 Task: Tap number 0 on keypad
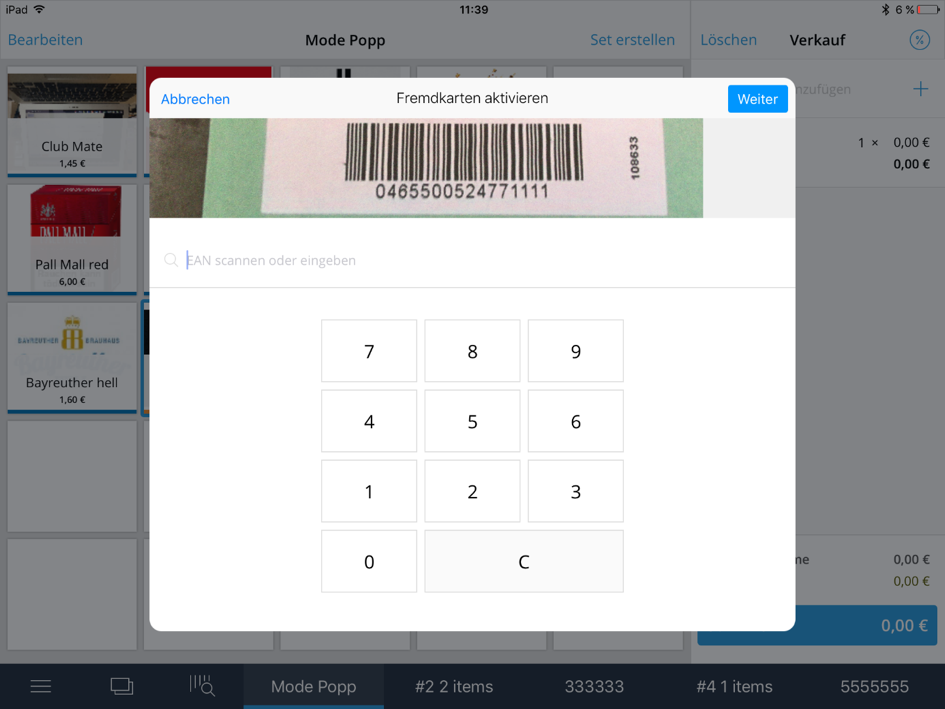pos(369,561)
